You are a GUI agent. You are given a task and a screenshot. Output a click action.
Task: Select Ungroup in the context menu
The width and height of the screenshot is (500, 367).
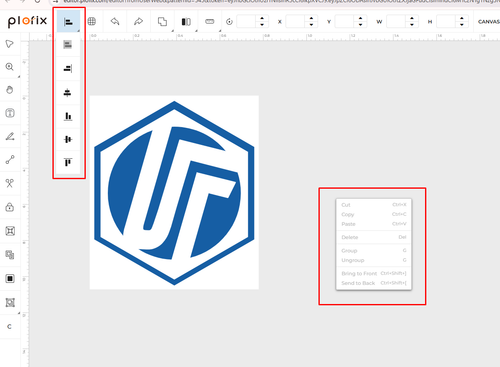coord(374,260)
